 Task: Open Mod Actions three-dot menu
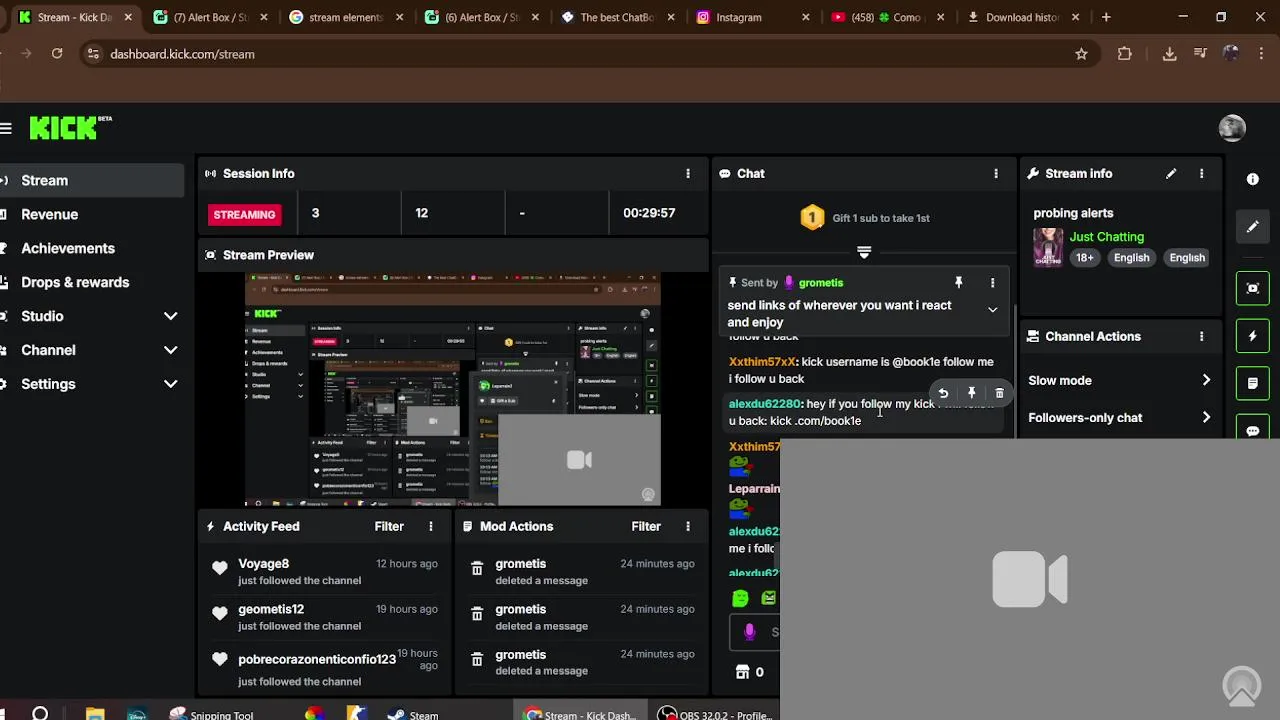point(688,526)
